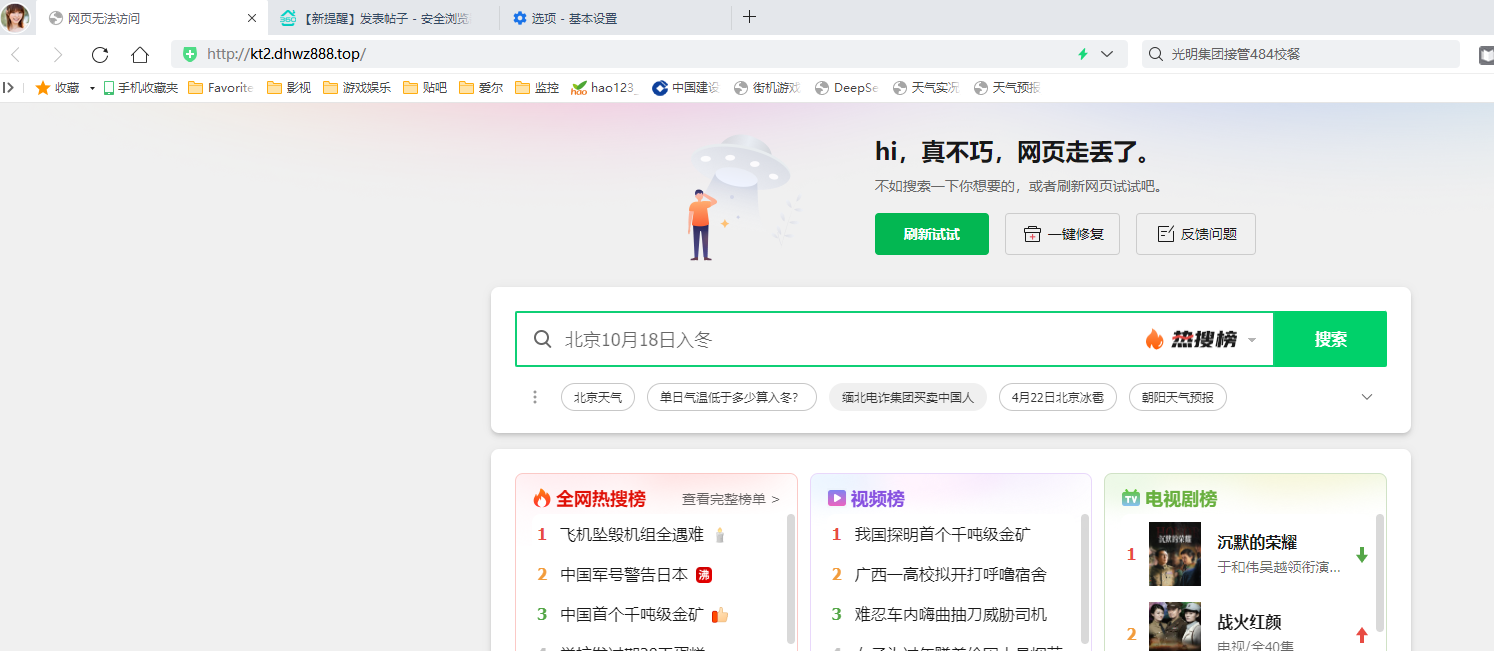The image size is (1494, 651).
Task: Click the hao123 bookmark icon
Action: [x=578, y=87]
